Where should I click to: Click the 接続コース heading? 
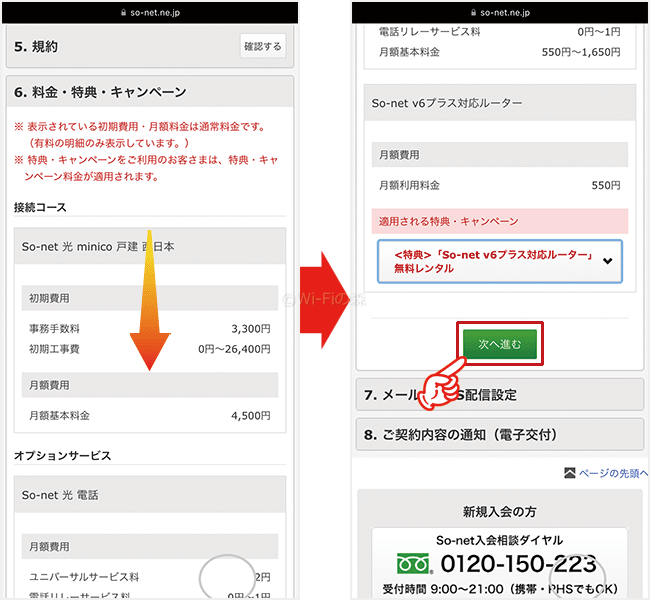[x=40, y=207]
